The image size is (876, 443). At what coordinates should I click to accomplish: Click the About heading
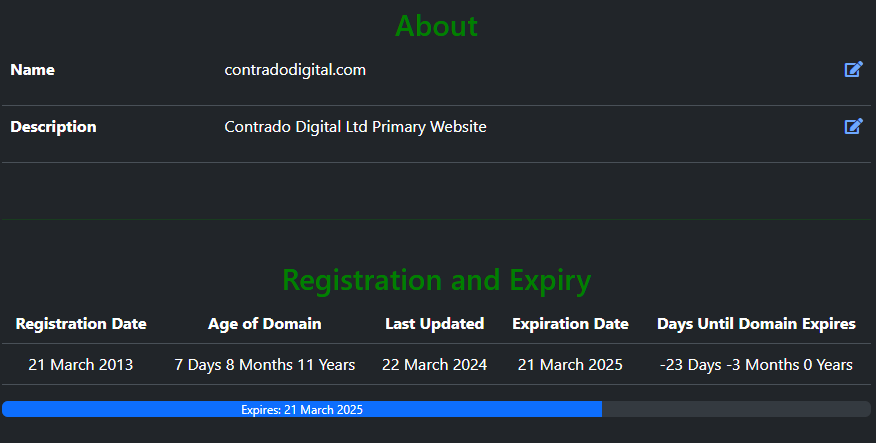click(436, 26)
